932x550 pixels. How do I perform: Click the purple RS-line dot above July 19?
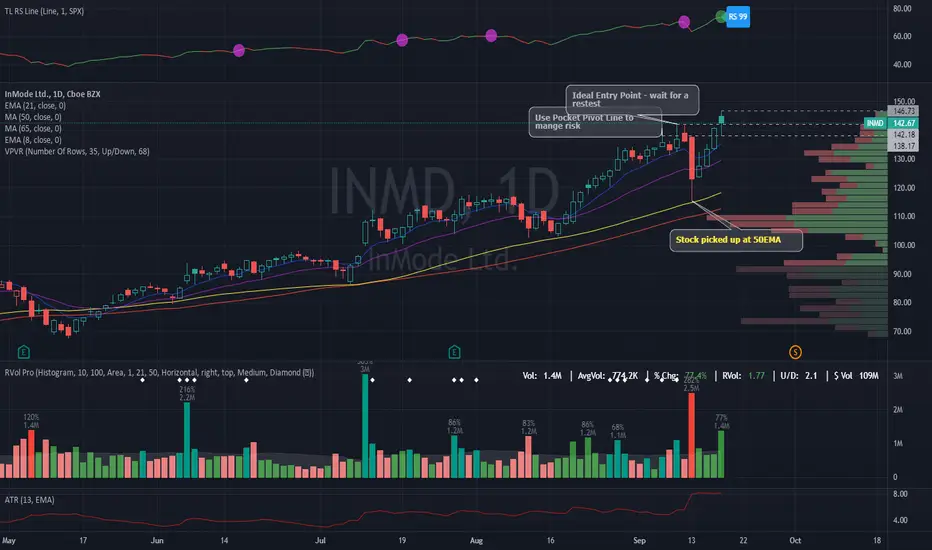pyautogui.click(x=402, y=40)
